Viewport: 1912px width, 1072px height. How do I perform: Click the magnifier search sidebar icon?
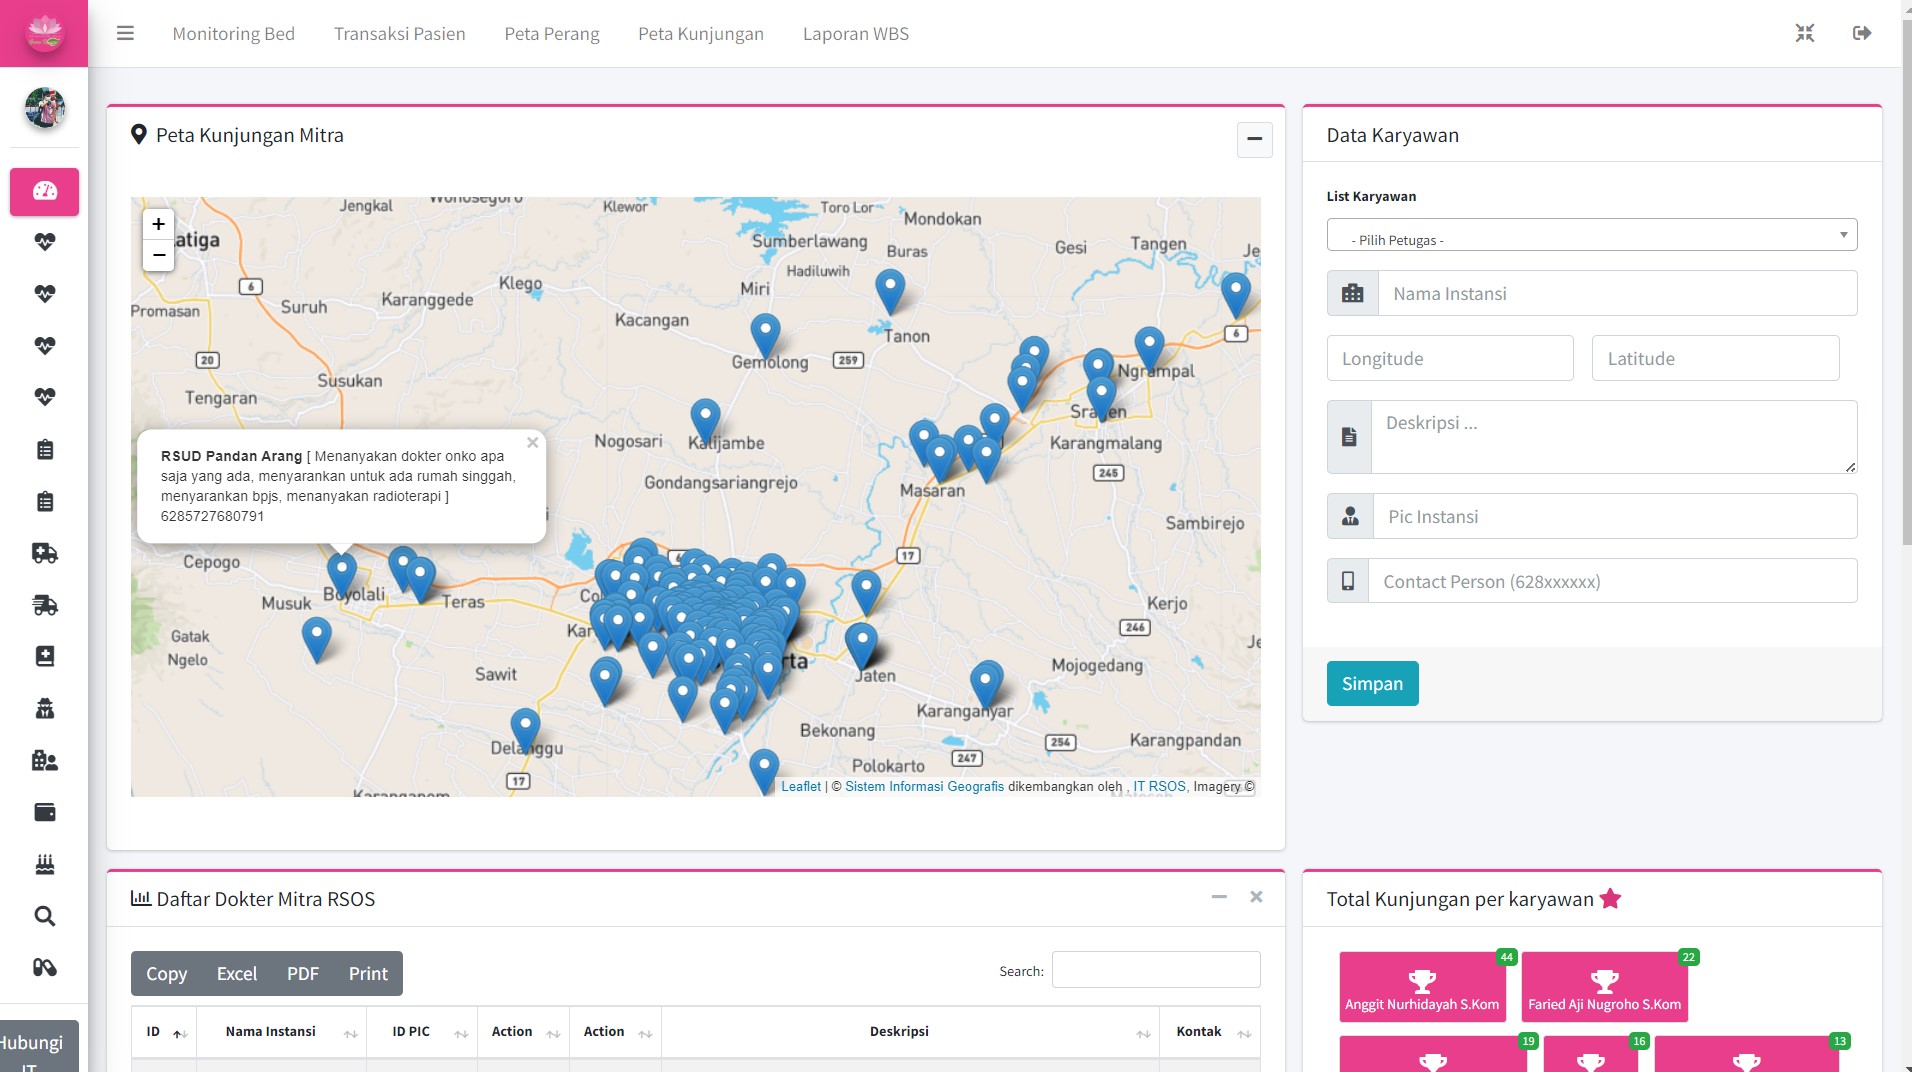pyautogui.click(x=45, y=916)
